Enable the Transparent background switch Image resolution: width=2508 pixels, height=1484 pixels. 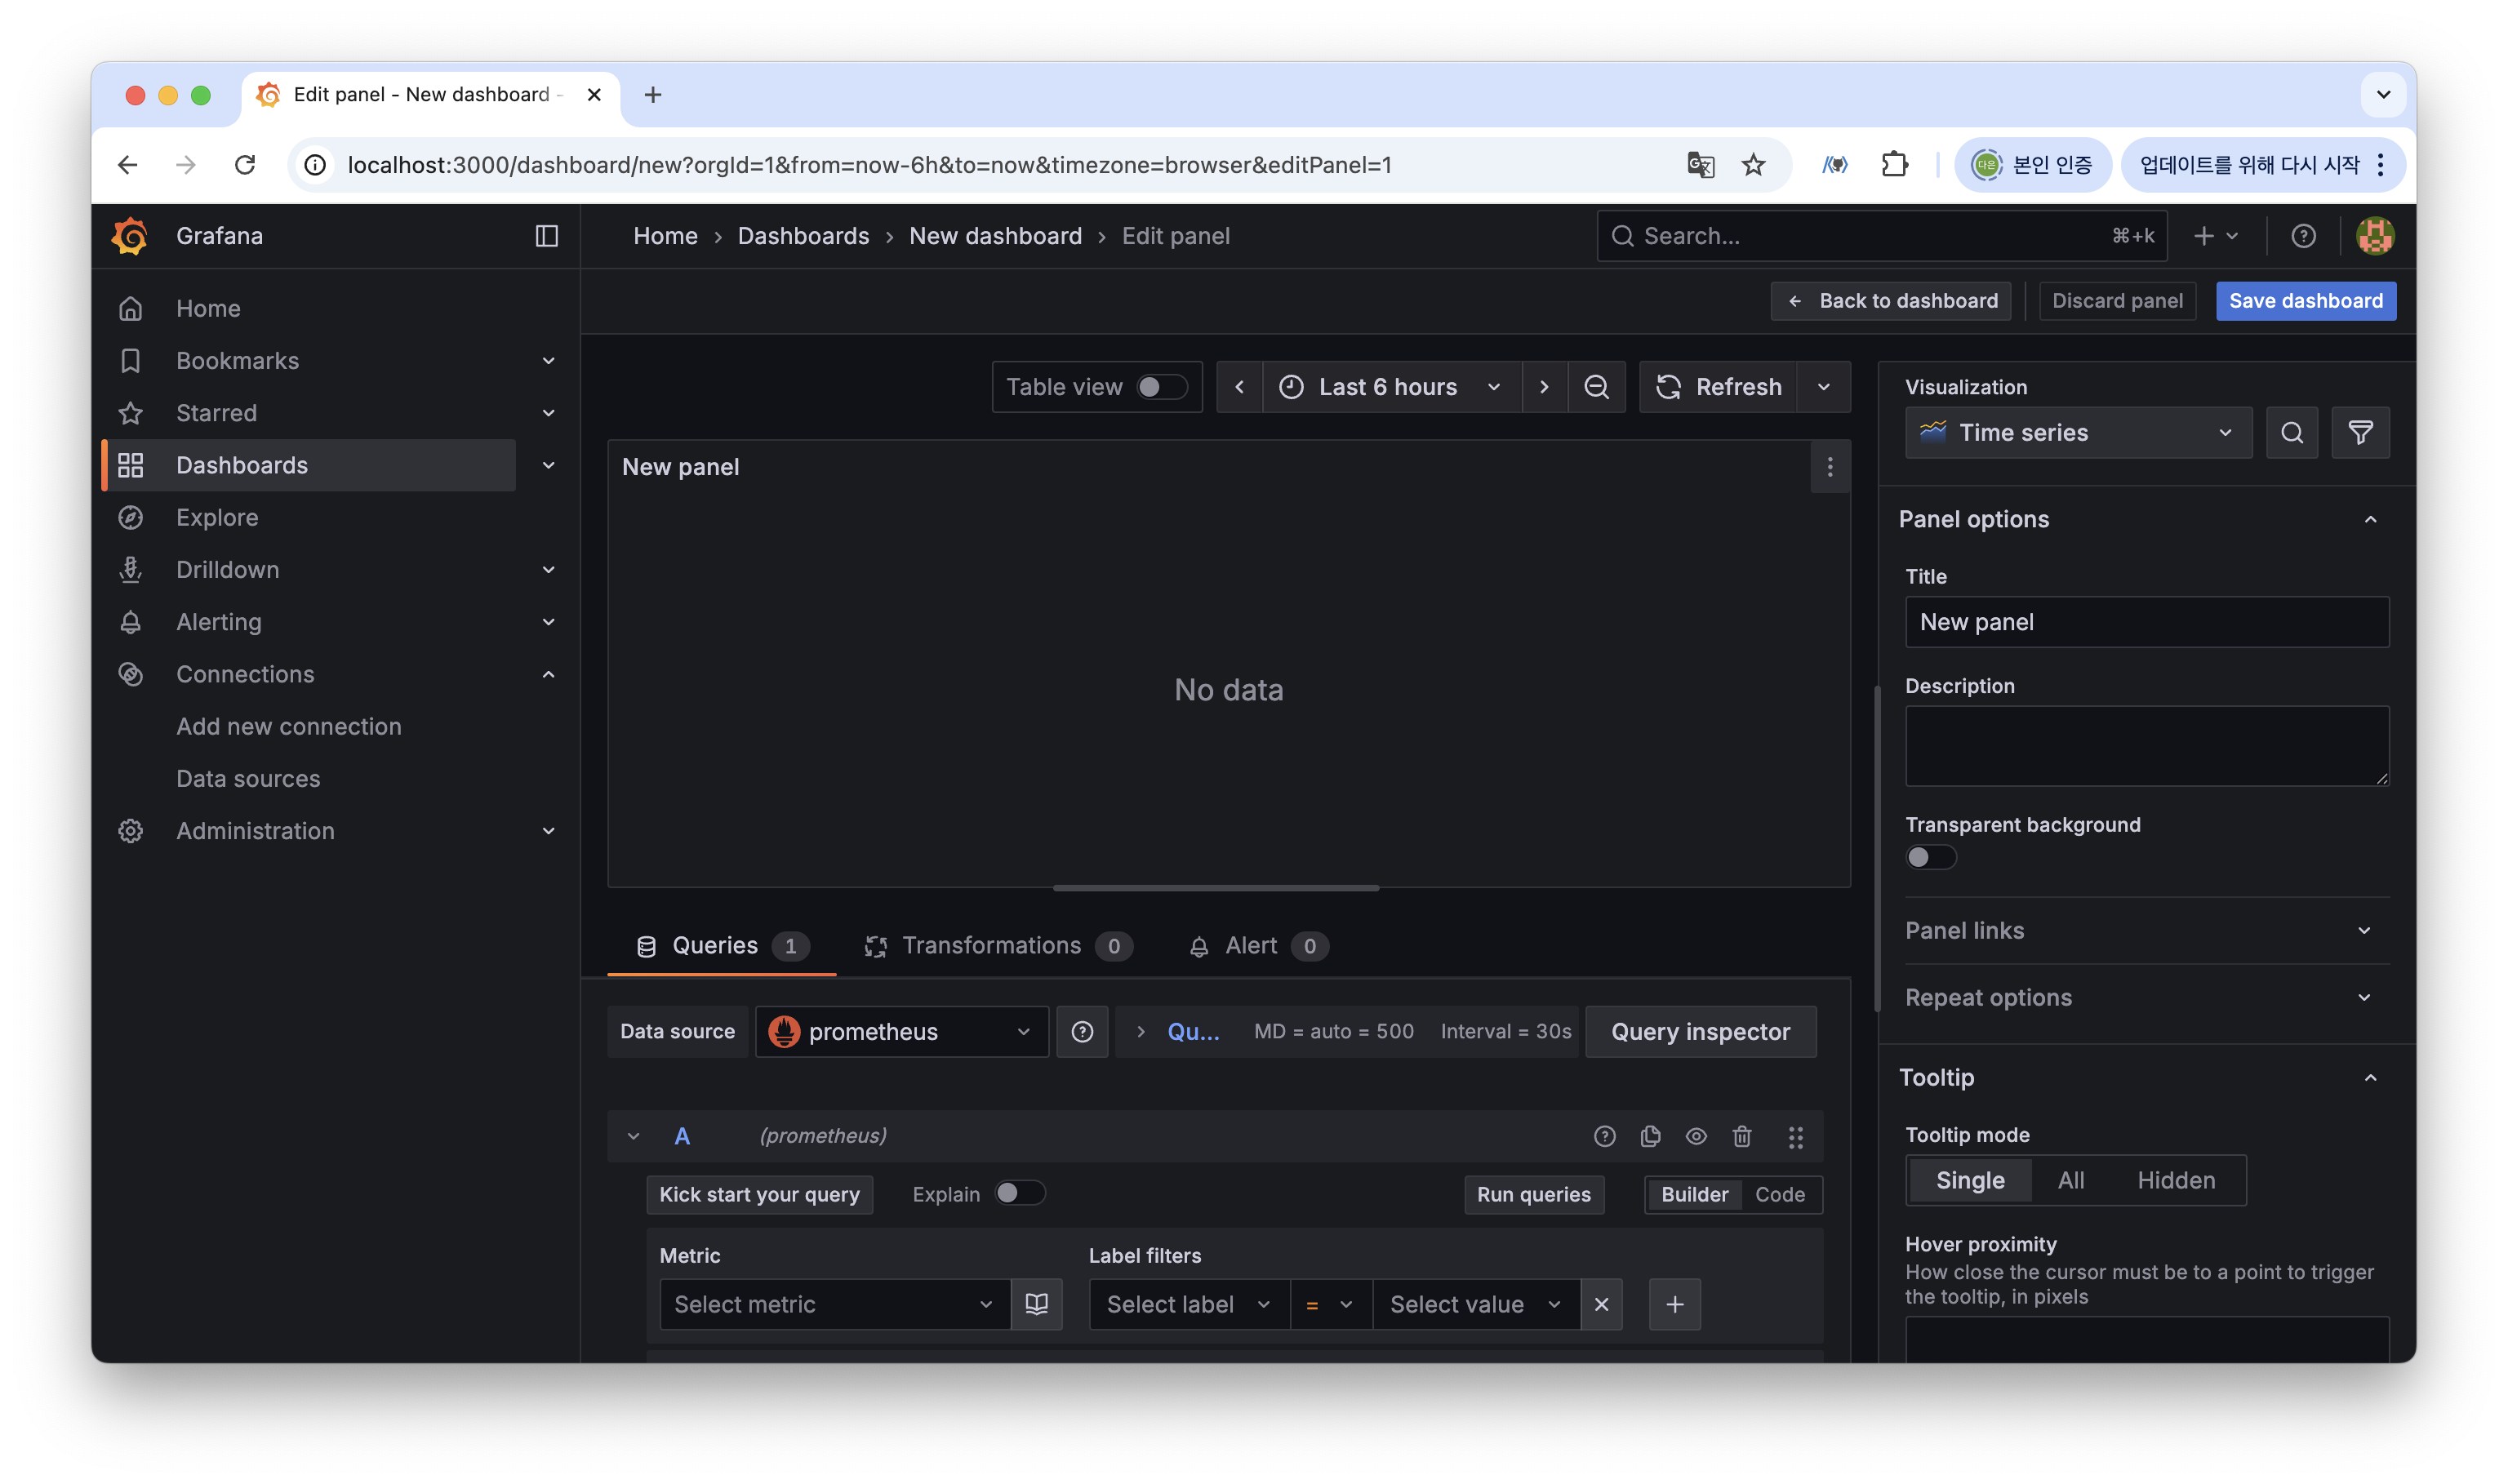pos(1929,857)
